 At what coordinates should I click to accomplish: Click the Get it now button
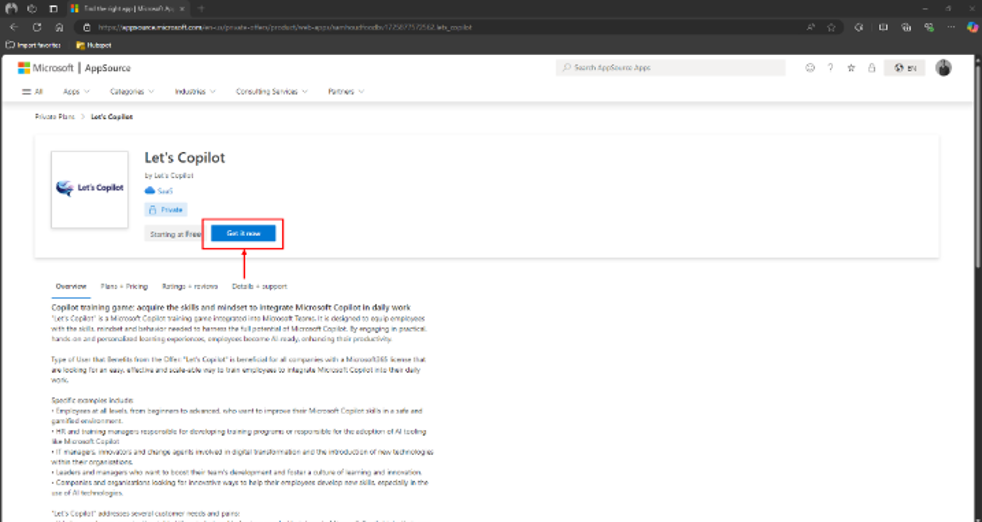(x=243, y=233)
